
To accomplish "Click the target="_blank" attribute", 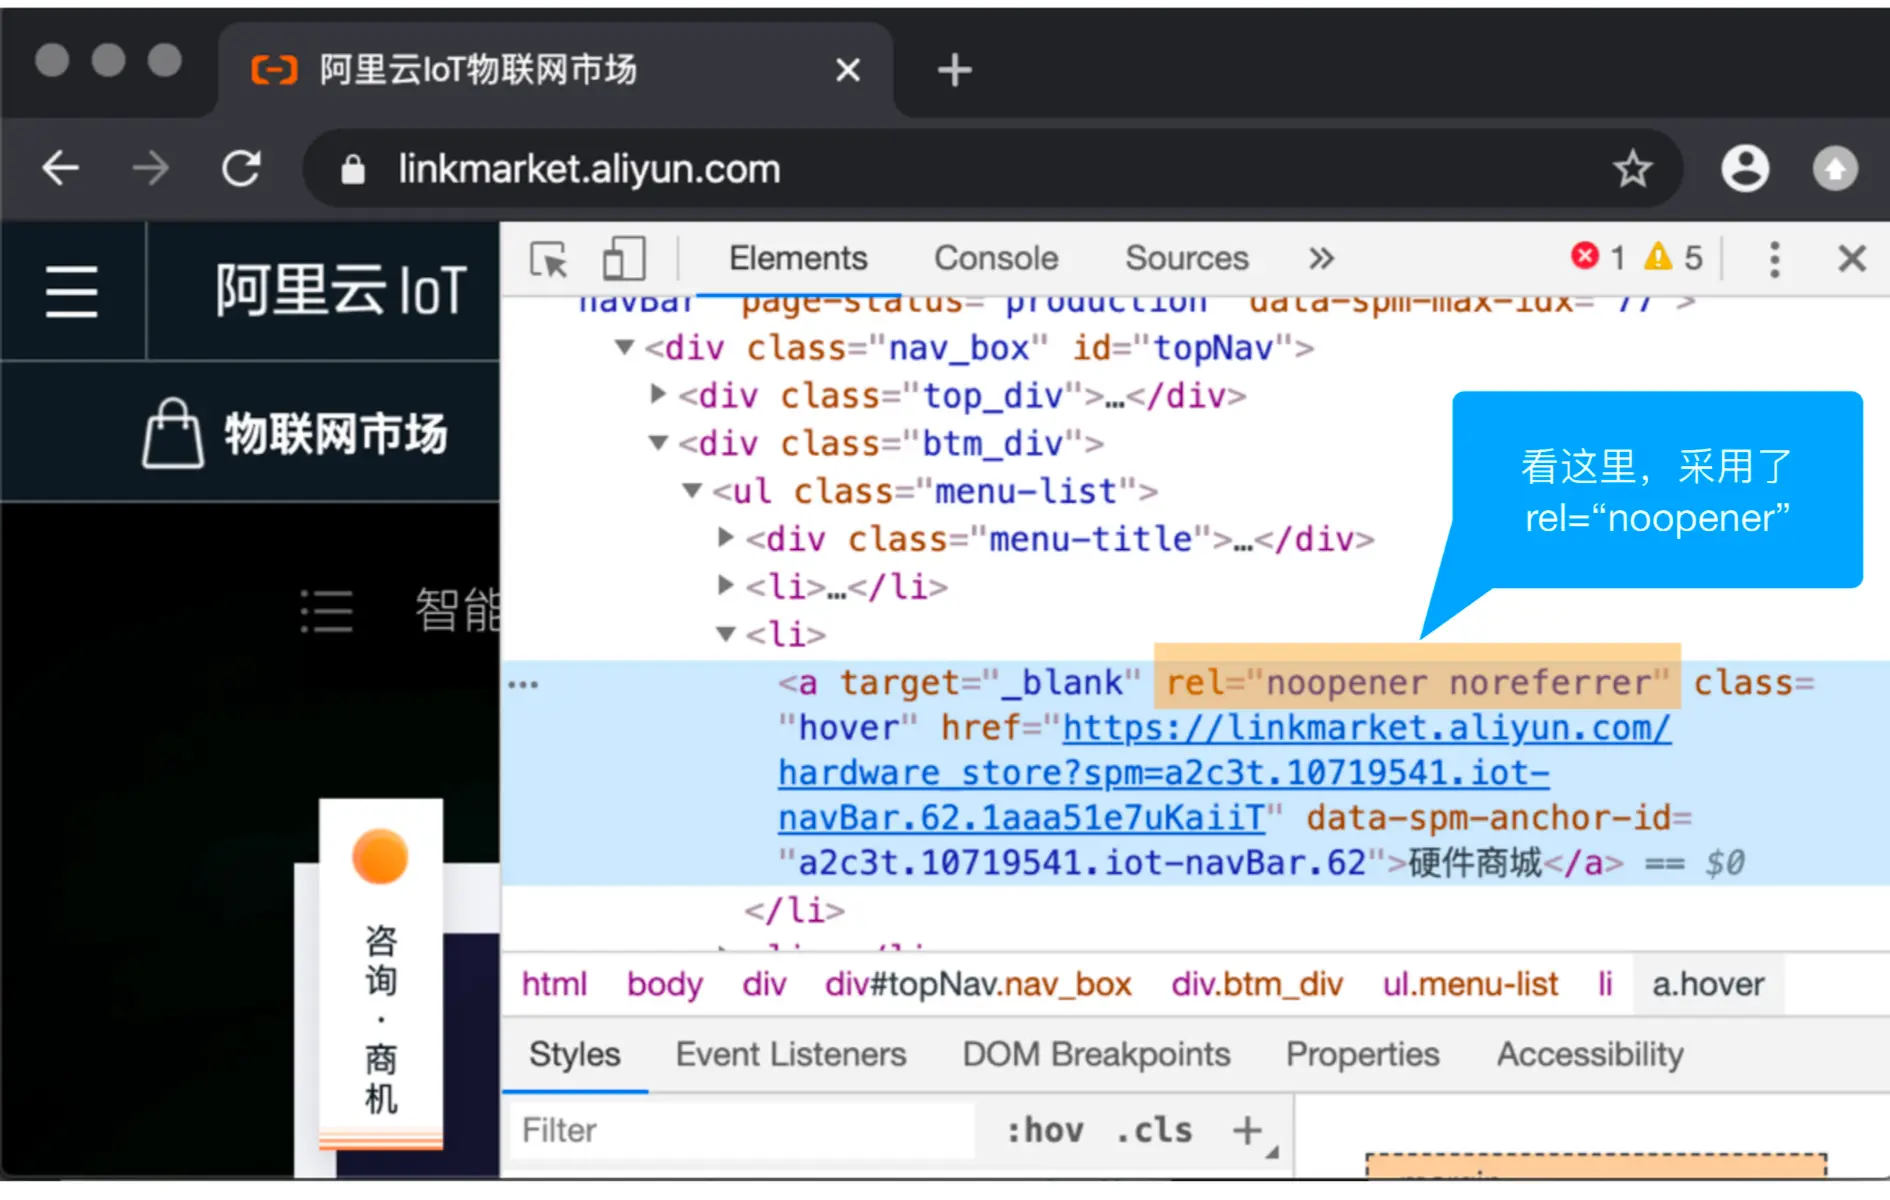I will tap(989, 683).
